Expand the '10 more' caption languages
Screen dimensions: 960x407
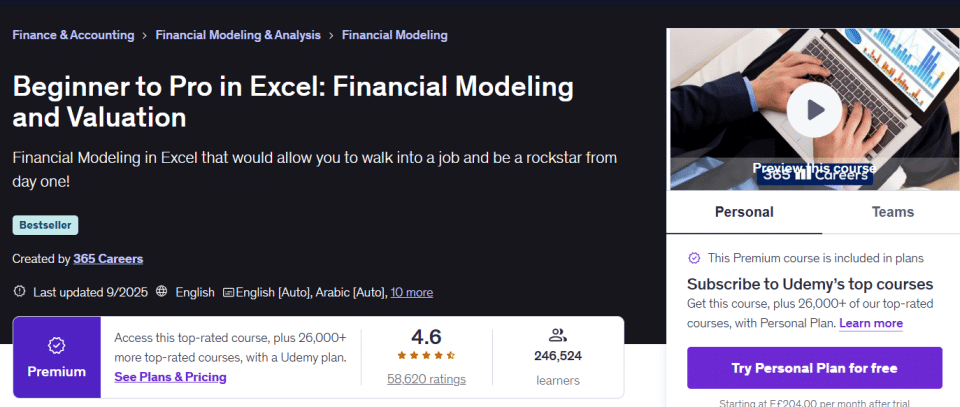coord(412,292)
